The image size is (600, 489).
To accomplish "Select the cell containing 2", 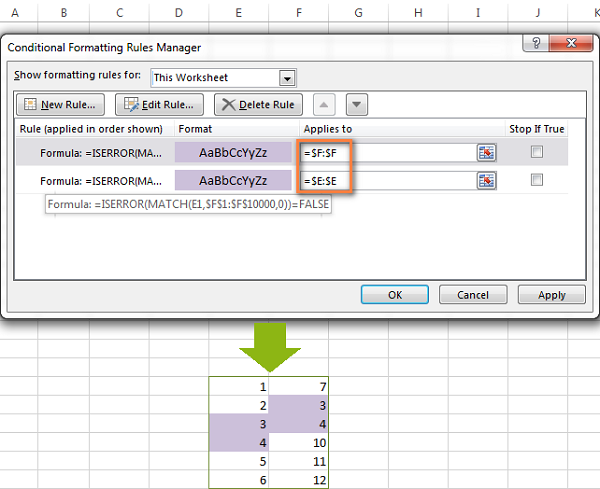I will pyautogui.click(x=239, y=405).
